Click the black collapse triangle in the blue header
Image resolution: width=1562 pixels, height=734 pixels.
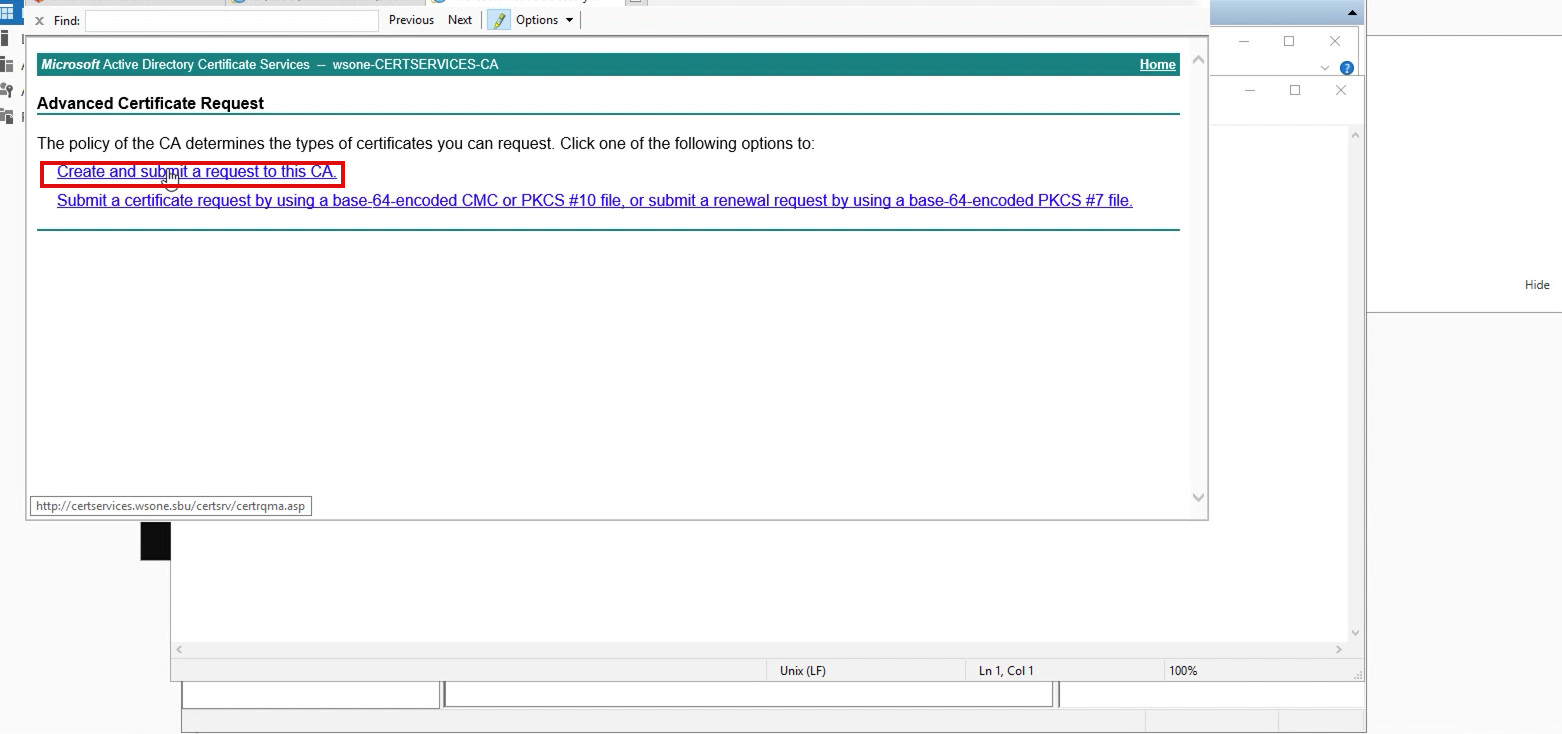(x=1352, y=13)
